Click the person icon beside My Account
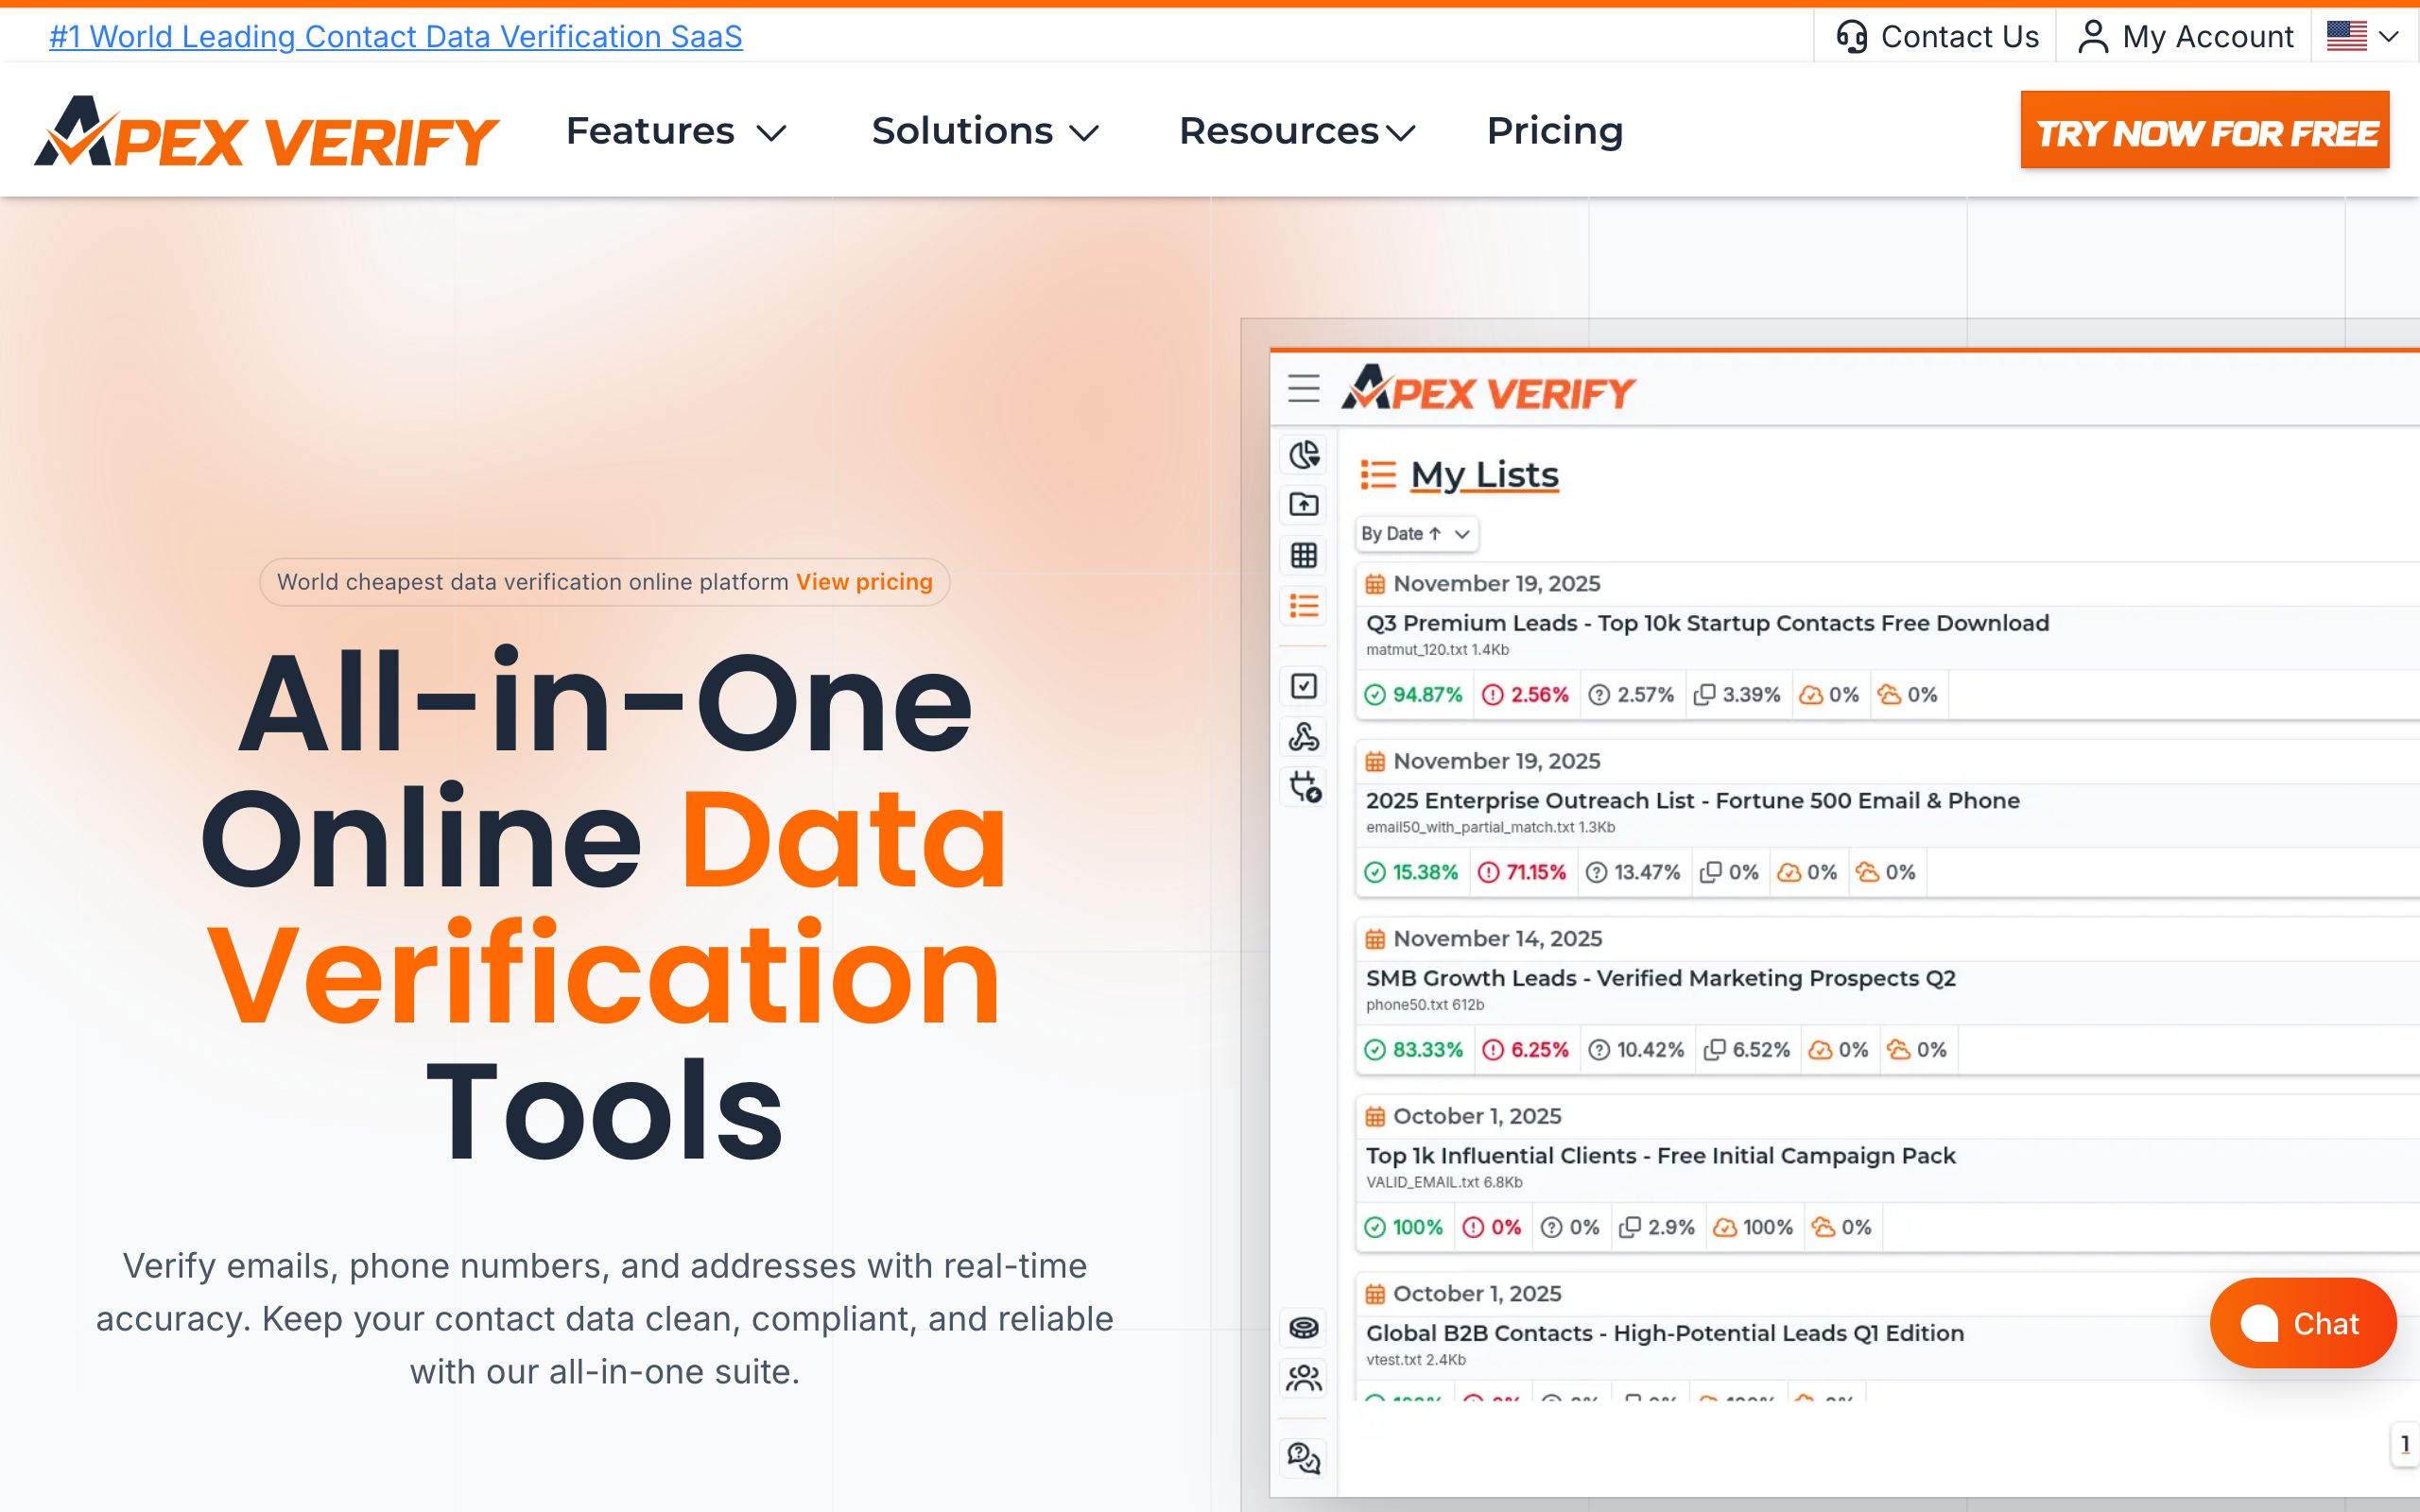This screenshot has width=2420, height=1512. pyautogui.click(x=2092, y=37)
